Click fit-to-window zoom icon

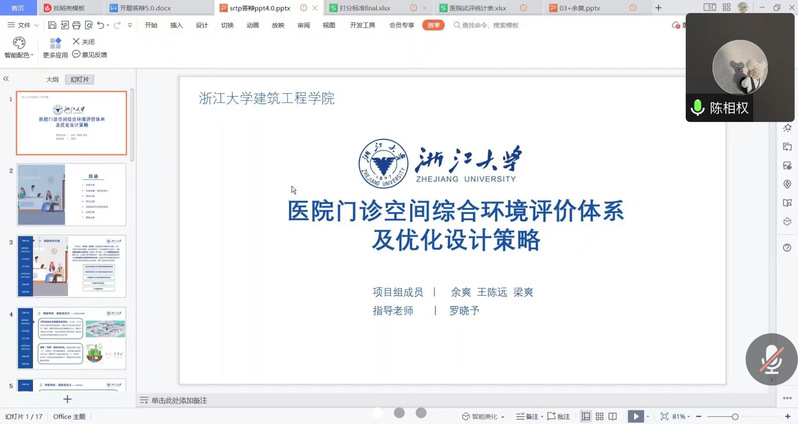coord(664,416)
